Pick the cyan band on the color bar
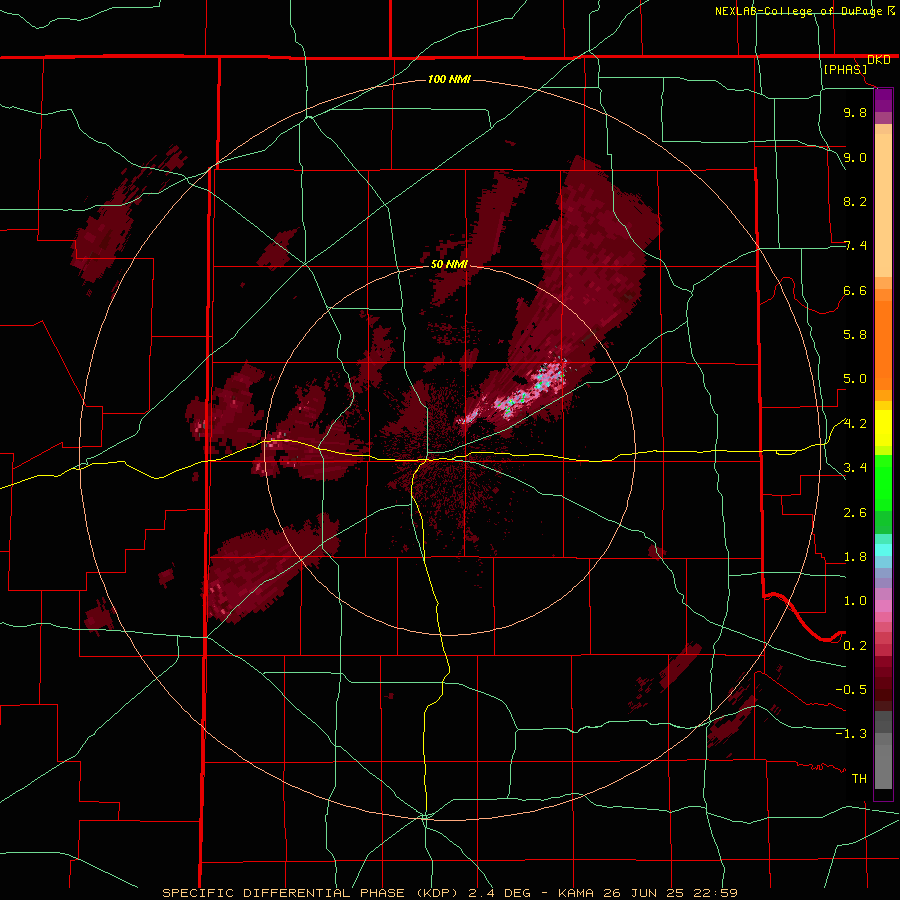 pos(883,550)
